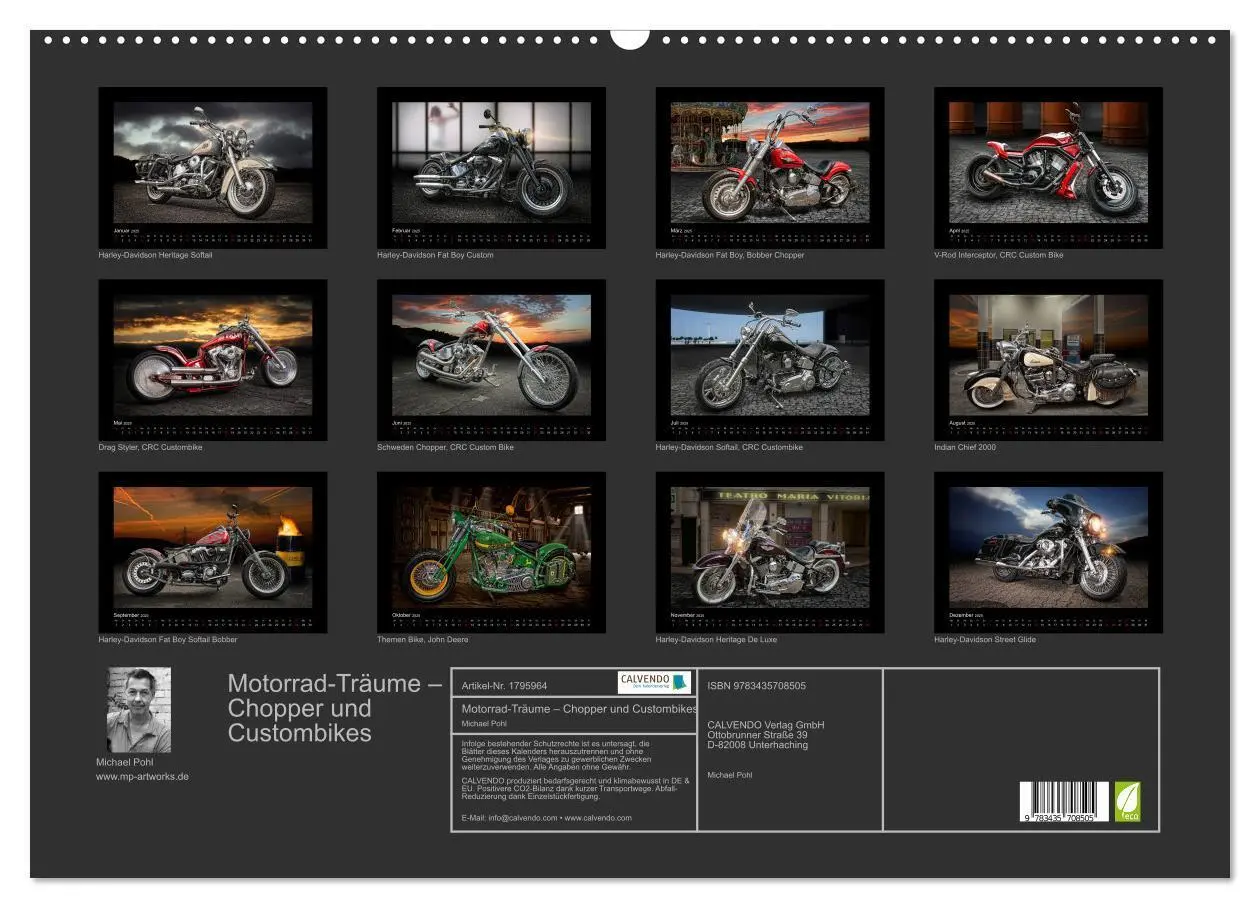Viewport: 1260px width, 908px height.
Task: Click 'D-82008 Unterhaching' address line
Action: click(x=757, y=745)
